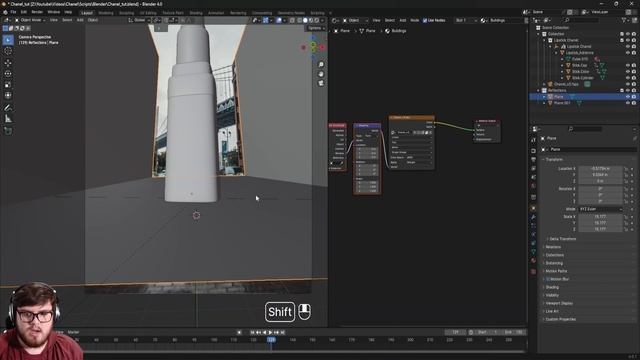Click the viewport pan hand icon

(321, 74)
